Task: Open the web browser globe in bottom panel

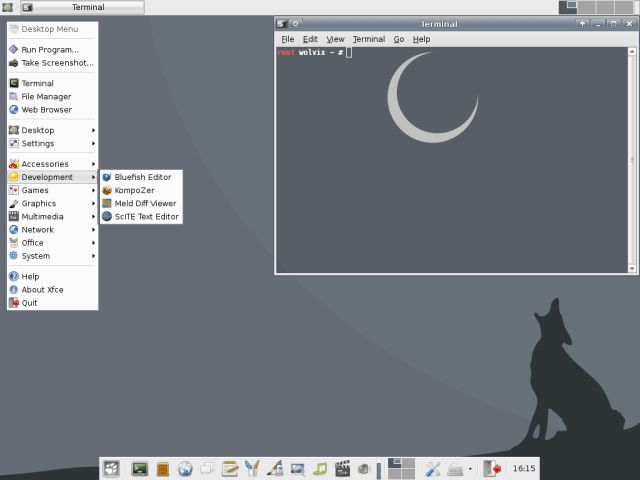Action: 185,468
